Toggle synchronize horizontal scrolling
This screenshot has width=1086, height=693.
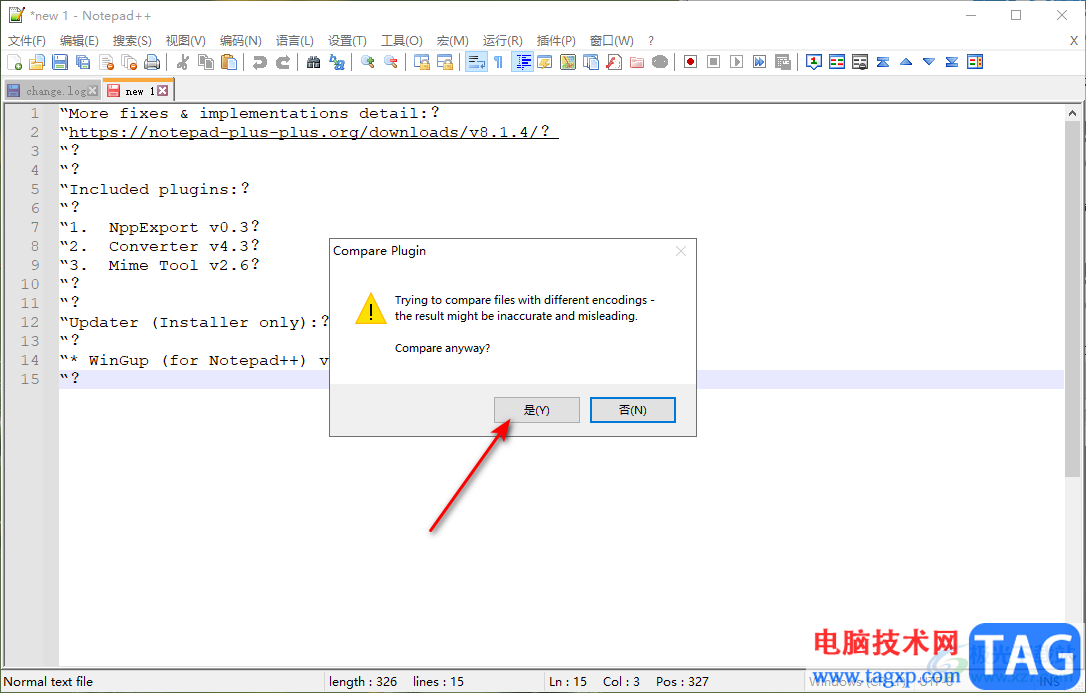[445, 62]
